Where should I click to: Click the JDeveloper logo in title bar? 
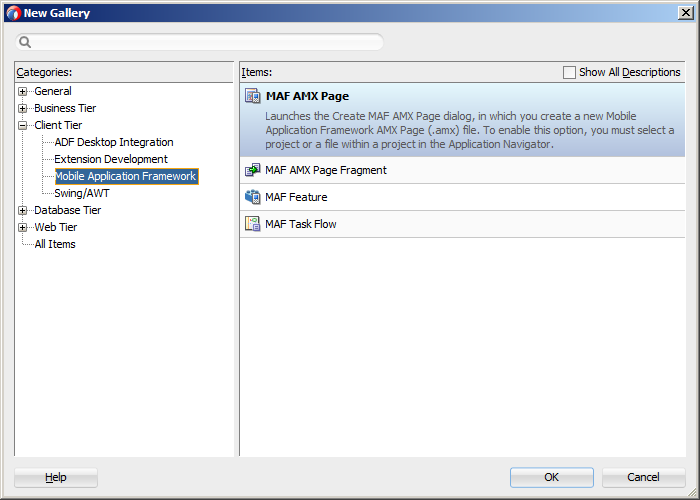click(13, 13)
